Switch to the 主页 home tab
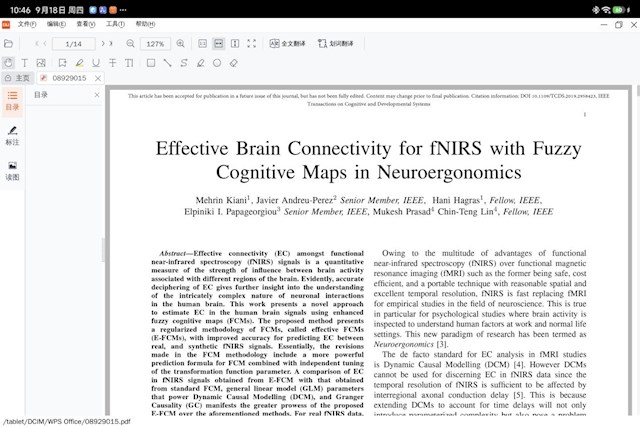 [17, 78]
